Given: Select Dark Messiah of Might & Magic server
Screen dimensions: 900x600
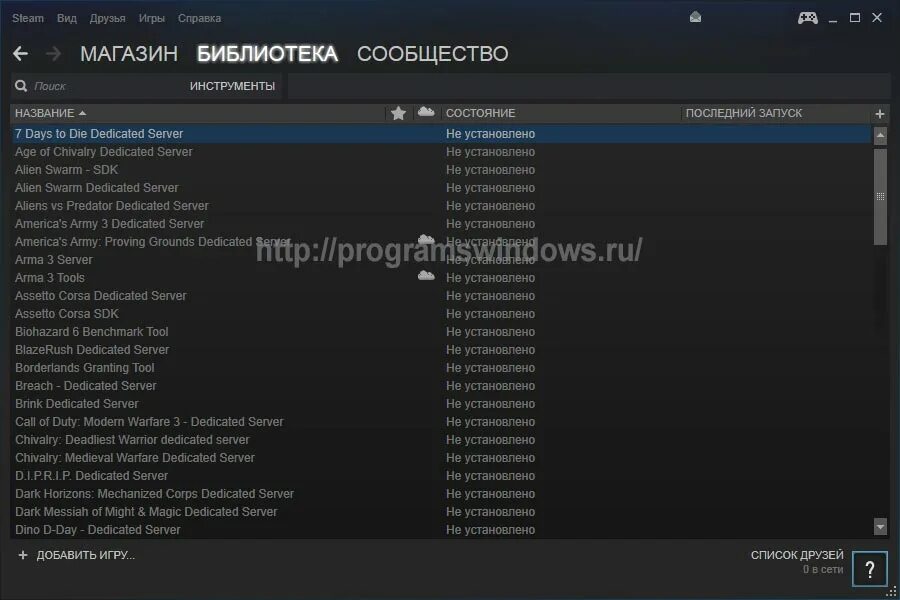Looking at the screenshot, I should [x=441, y=512].
